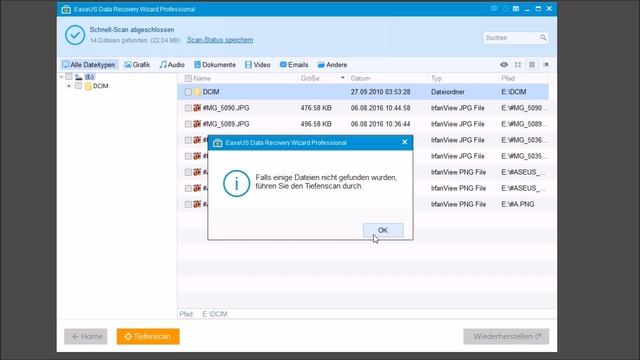Click the magnifier search icon
The width and height of the screenshot is (640, 360).
[543, 38]
